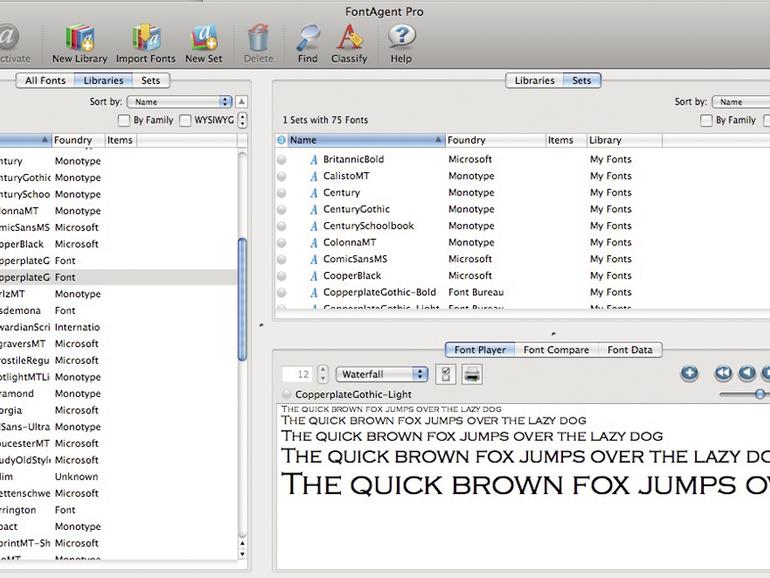Click the font size input field showing 12
The height and width of the screenshot is (578, 770).
point(299,374)
